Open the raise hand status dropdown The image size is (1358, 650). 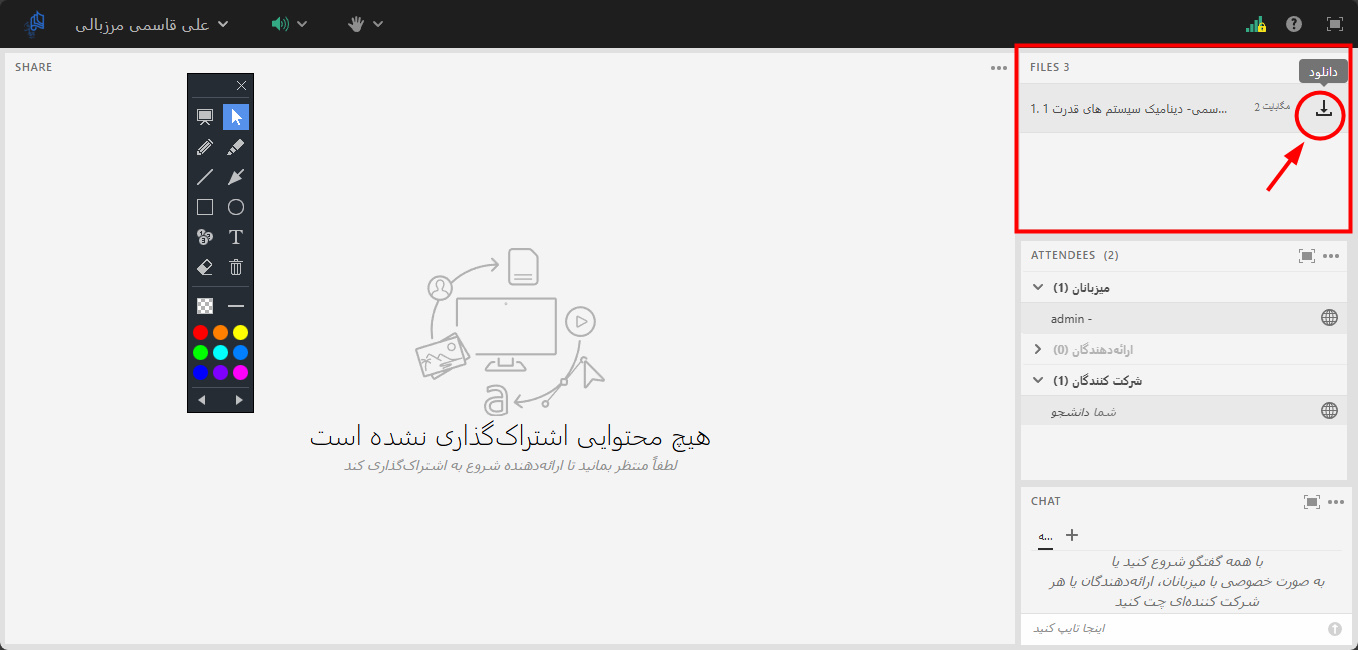tap(365, 24)
